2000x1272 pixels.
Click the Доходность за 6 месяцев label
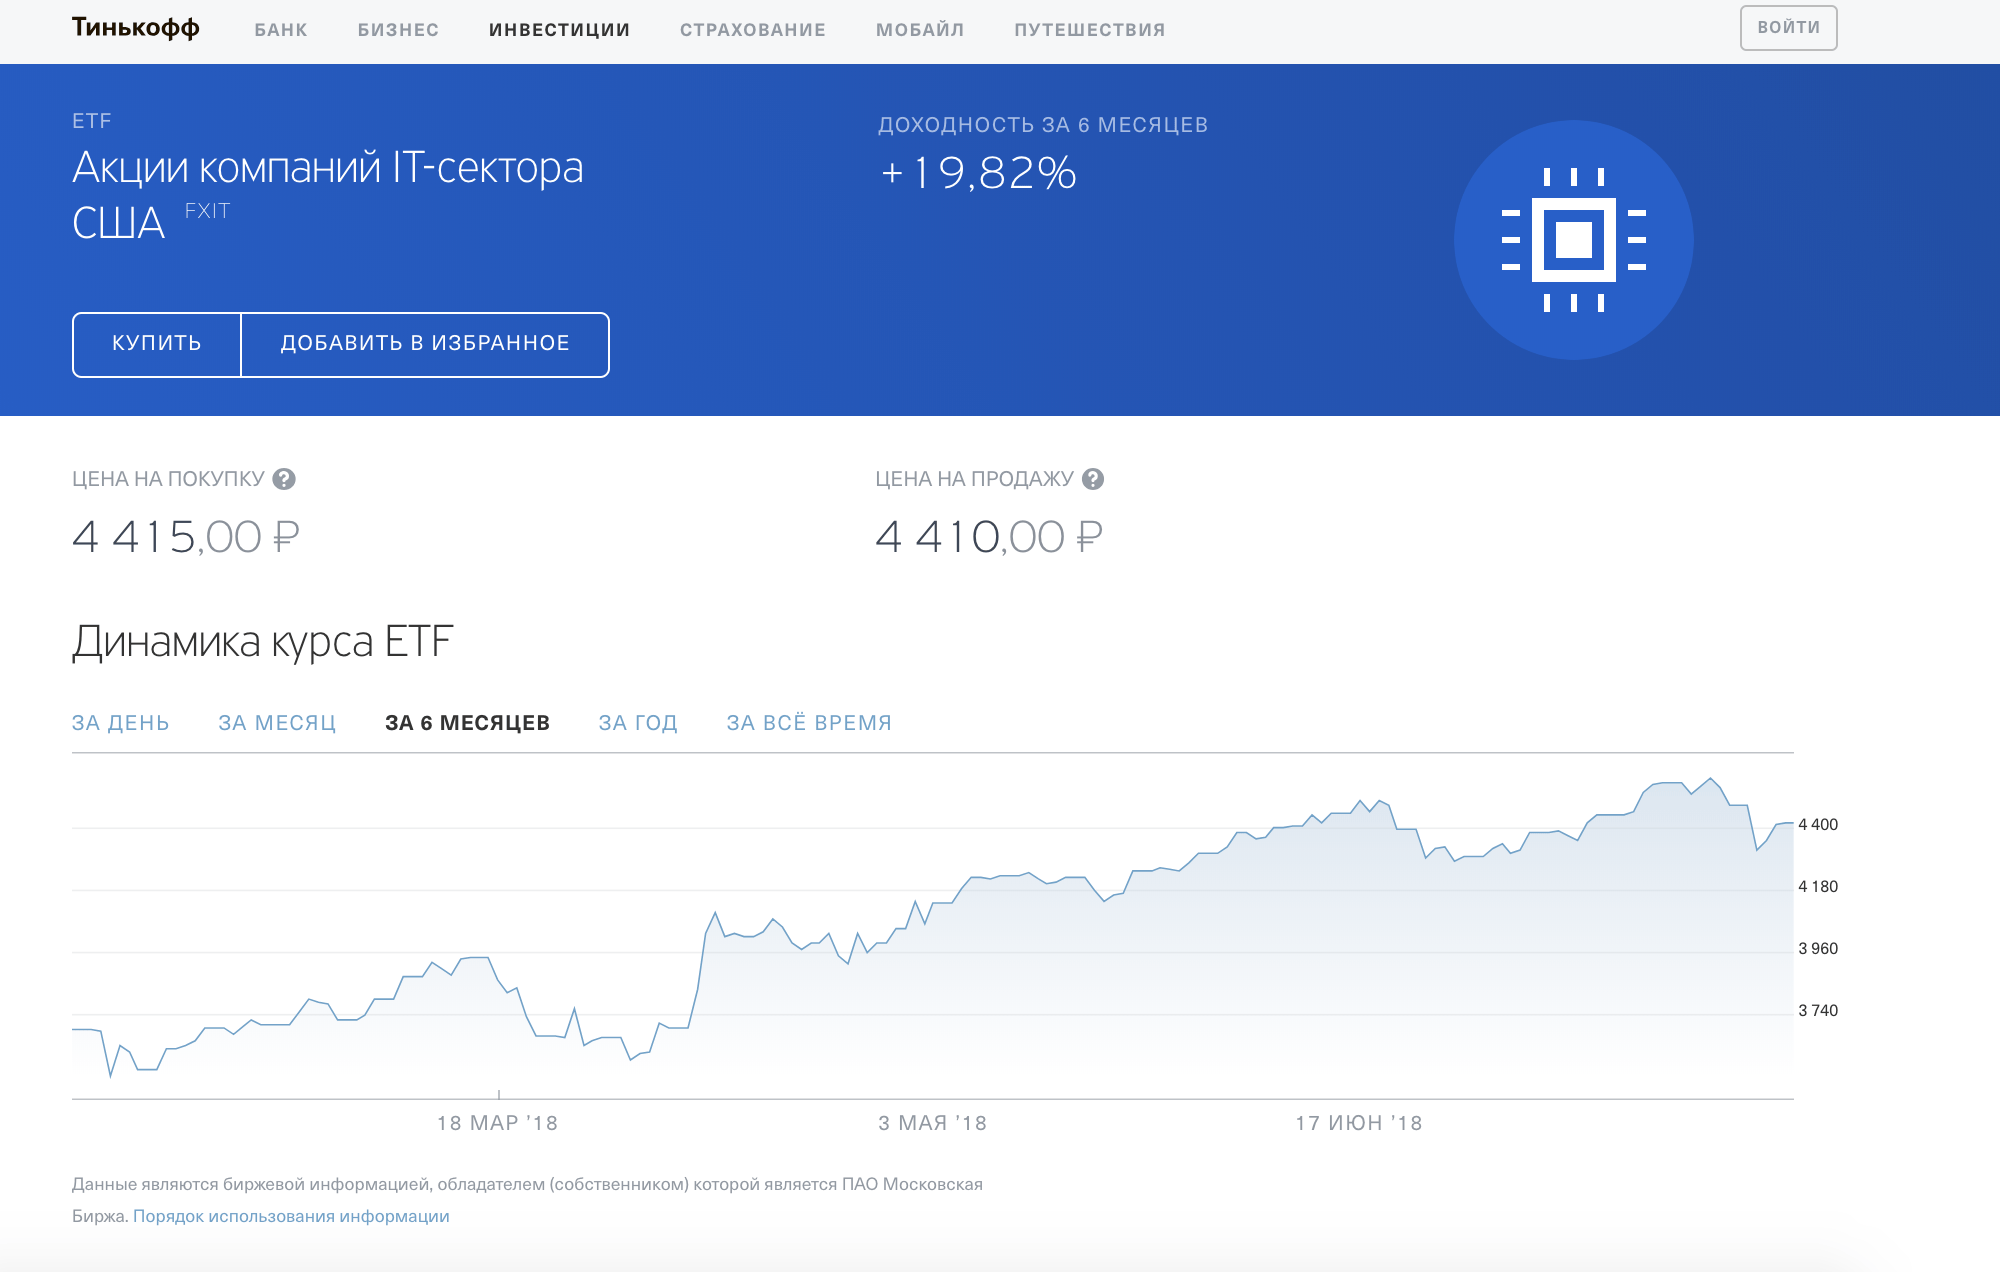click(1043, 125)
